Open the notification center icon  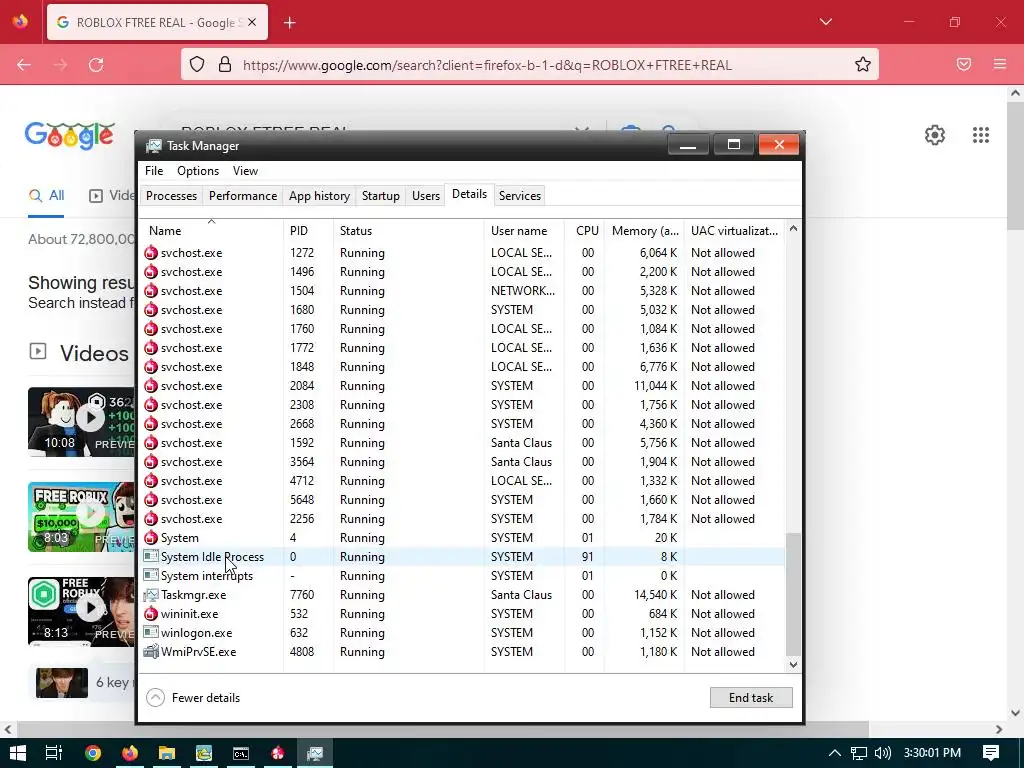pyautogui.click(x=991, y=753)
